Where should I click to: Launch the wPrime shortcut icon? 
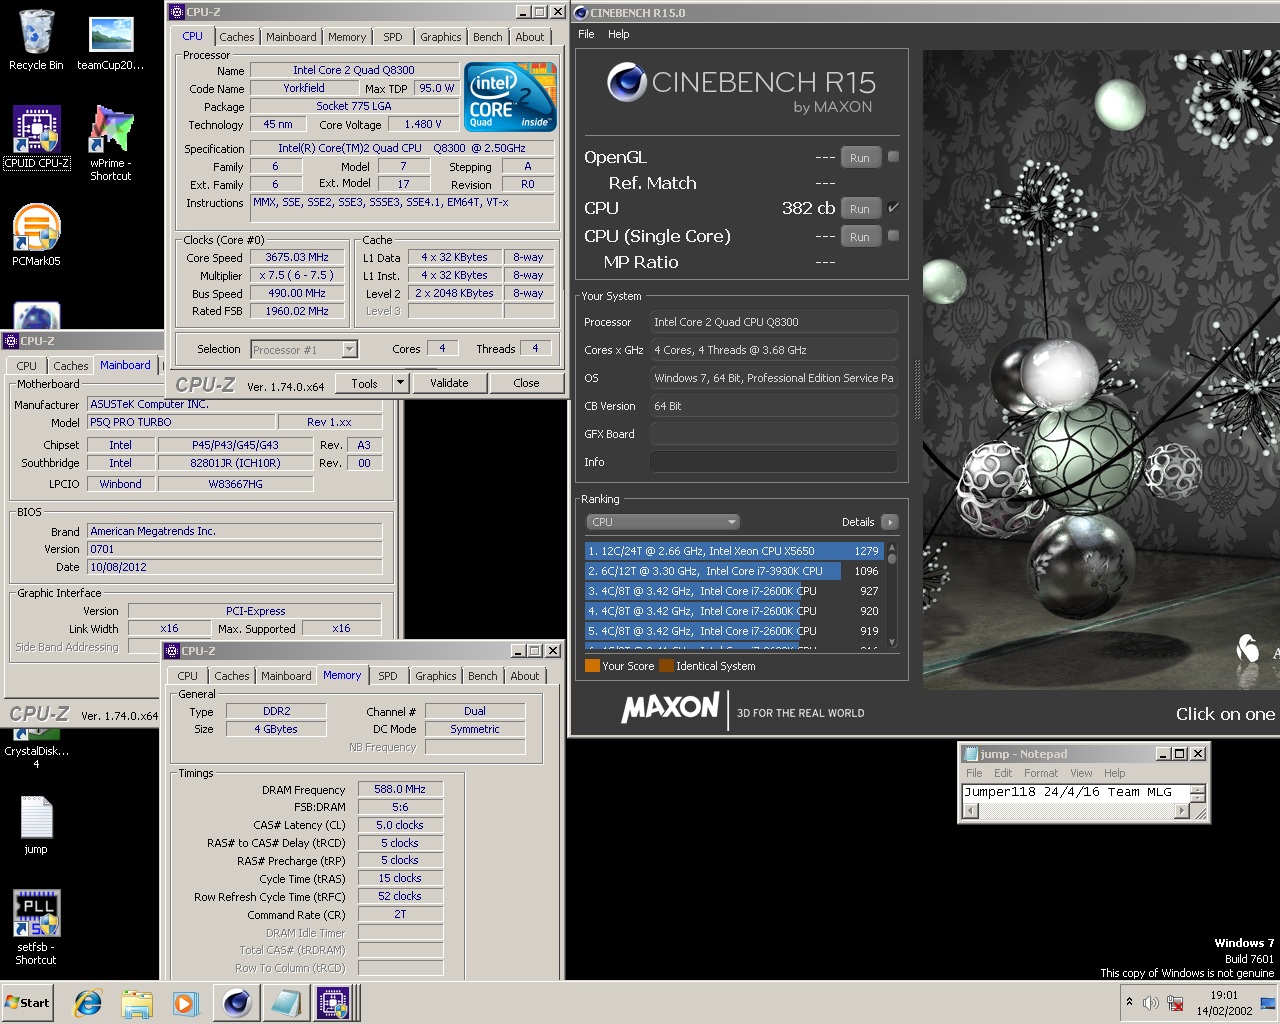pyautogui.click(x=110, y=143)
